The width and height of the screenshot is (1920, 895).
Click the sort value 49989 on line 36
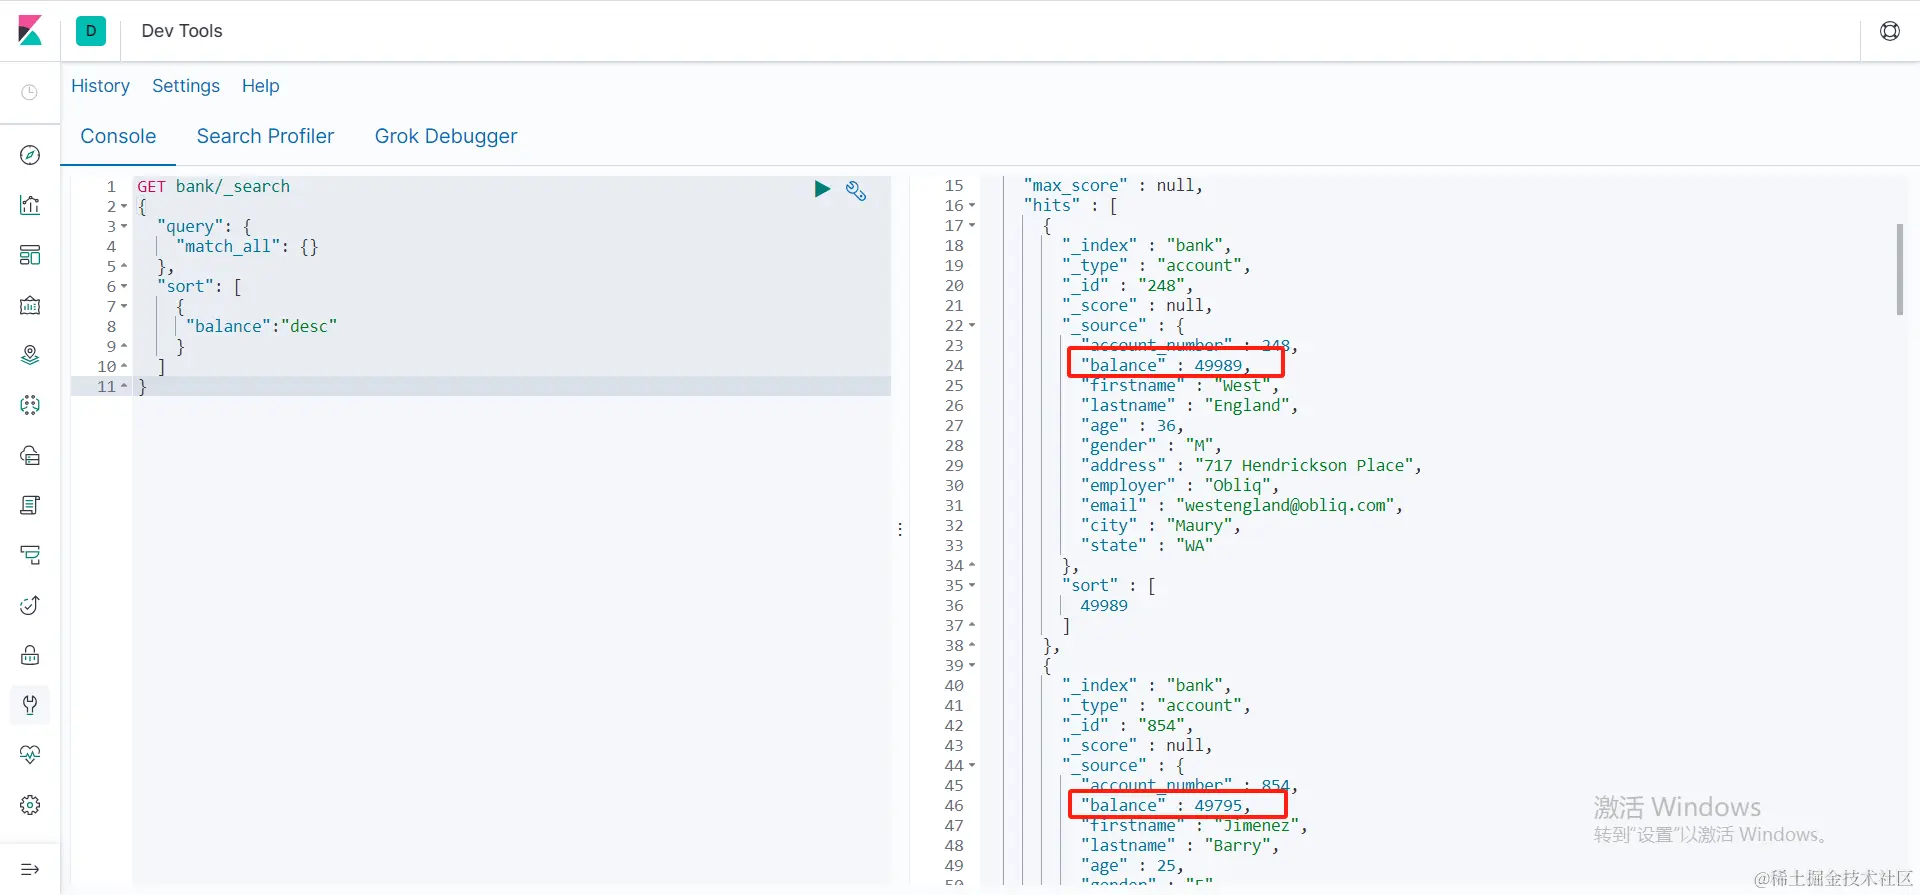point(1104,606)
